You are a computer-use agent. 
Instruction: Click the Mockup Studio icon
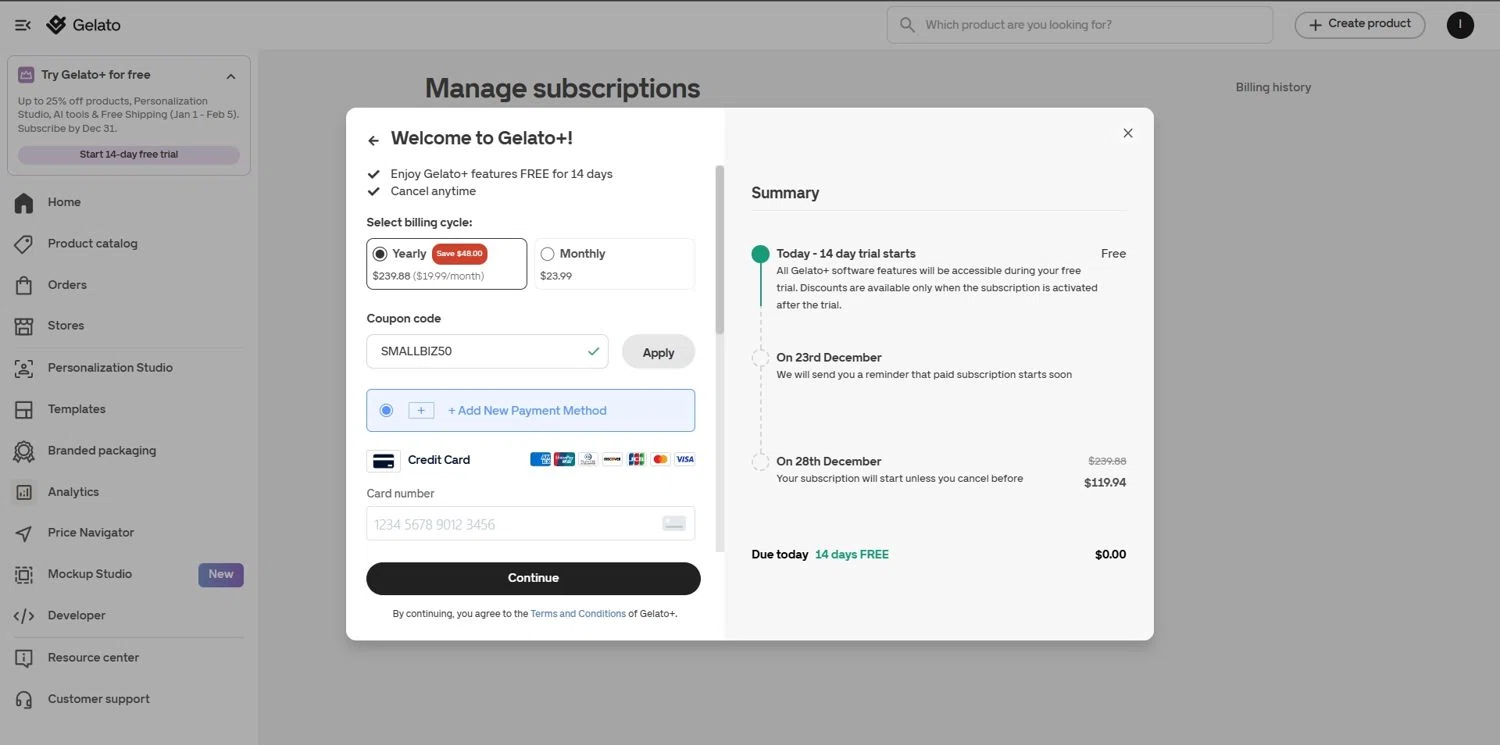pos(24,575)
